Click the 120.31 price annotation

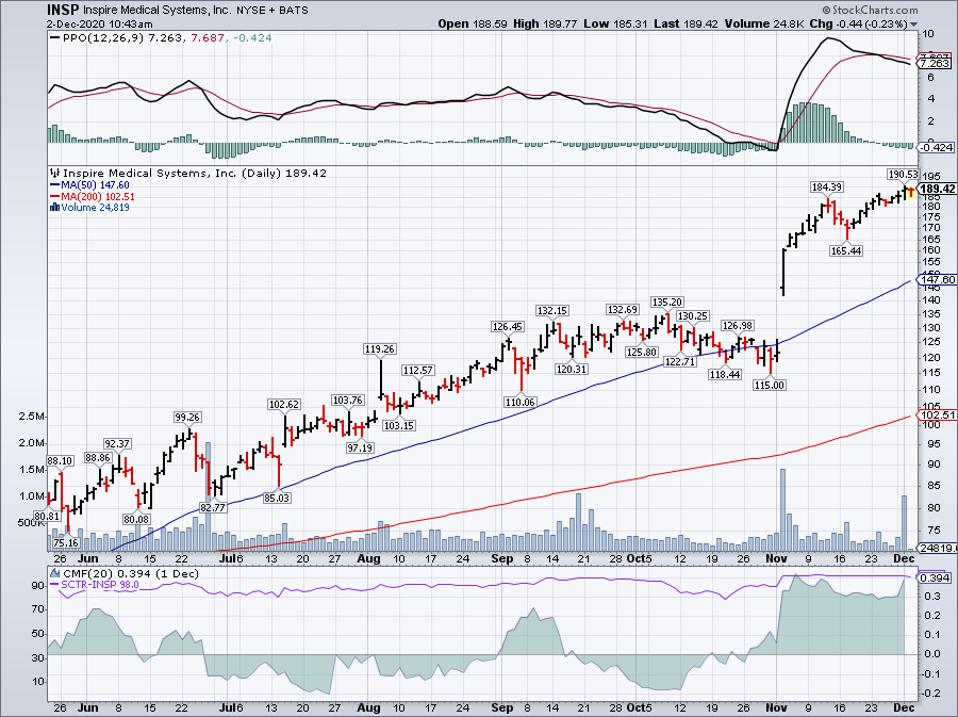tap(571, 369)
